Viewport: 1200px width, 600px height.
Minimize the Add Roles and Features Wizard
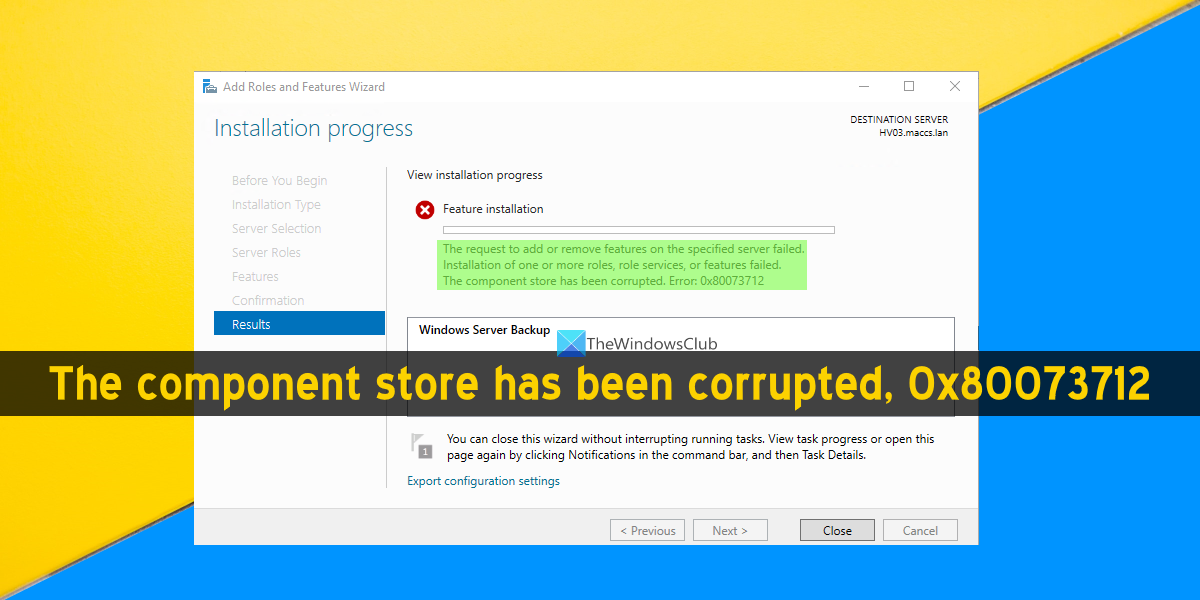tap(864, 87)
